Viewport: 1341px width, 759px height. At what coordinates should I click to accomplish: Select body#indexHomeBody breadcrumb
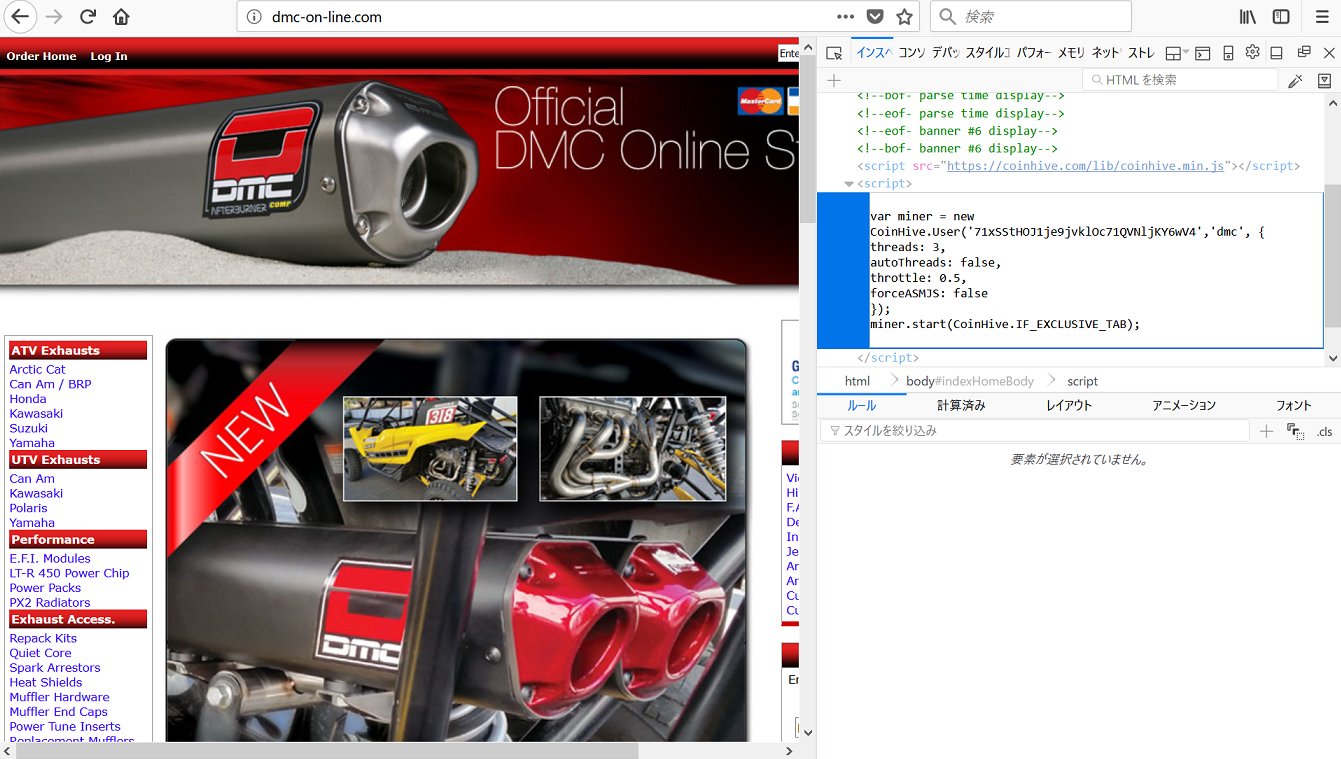970,381
